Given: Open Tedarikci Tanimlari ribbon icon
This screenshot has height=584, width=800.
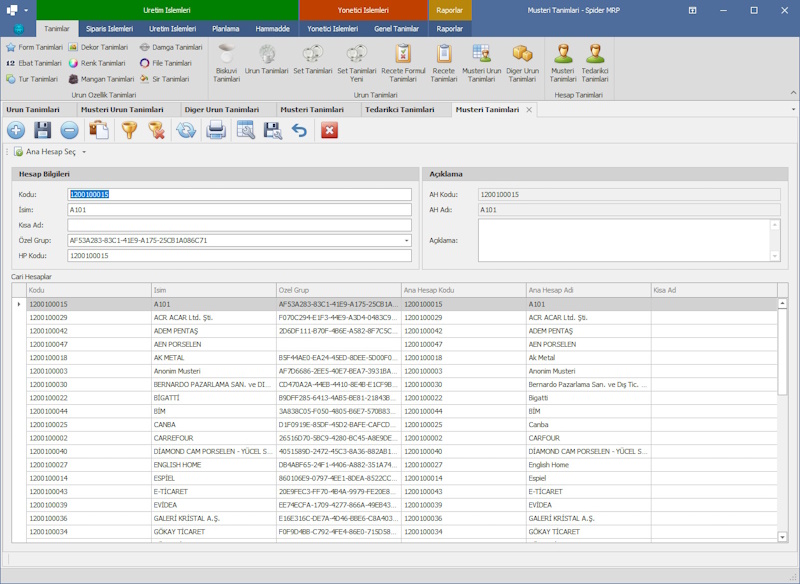Looking at the screenshot, I should pos(595,63).
